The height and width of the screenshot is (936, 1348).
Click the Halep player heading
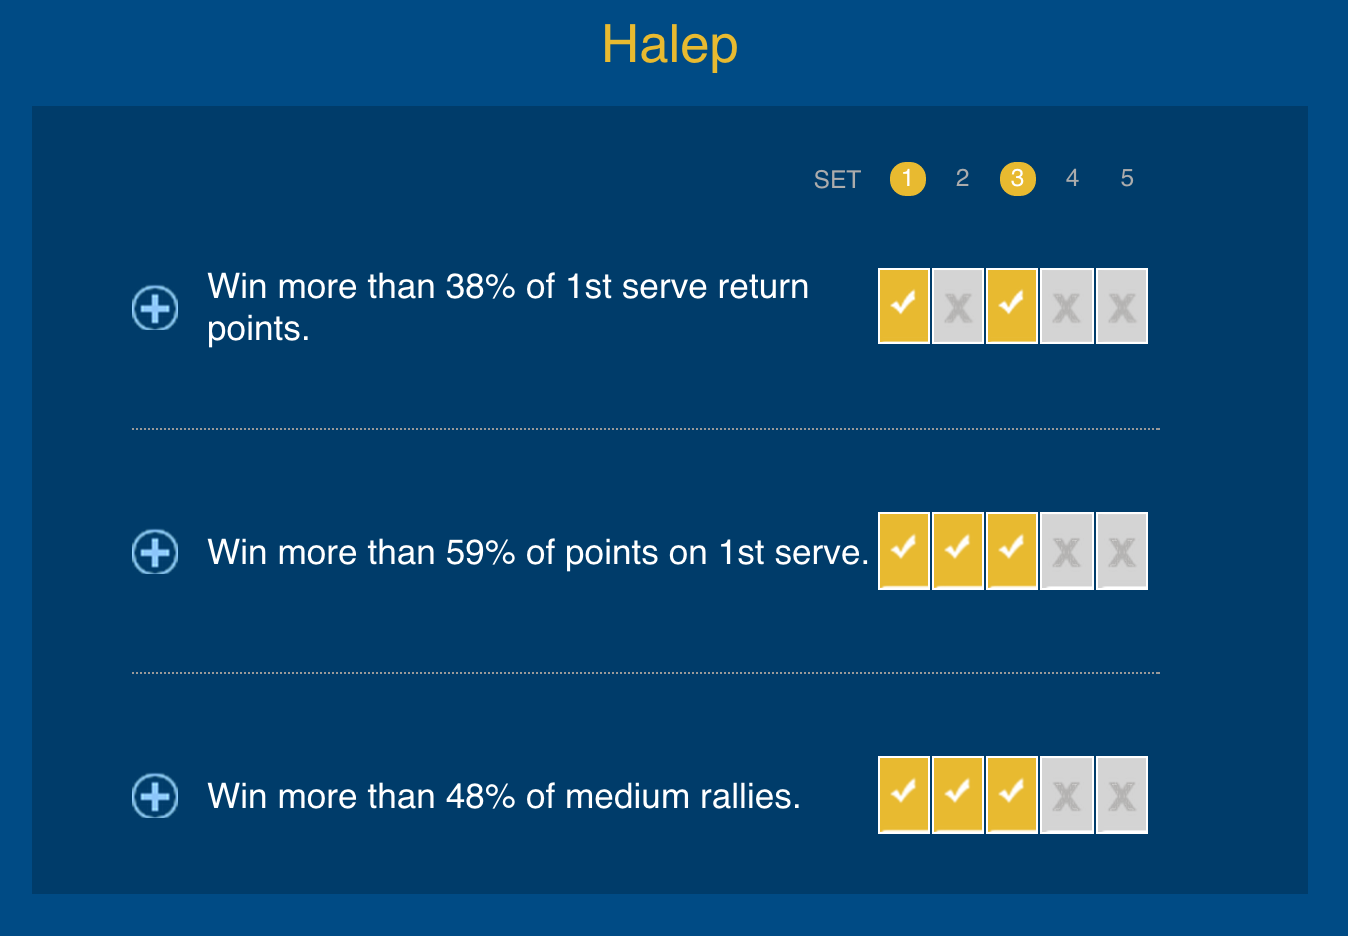[x=670, y=46]
